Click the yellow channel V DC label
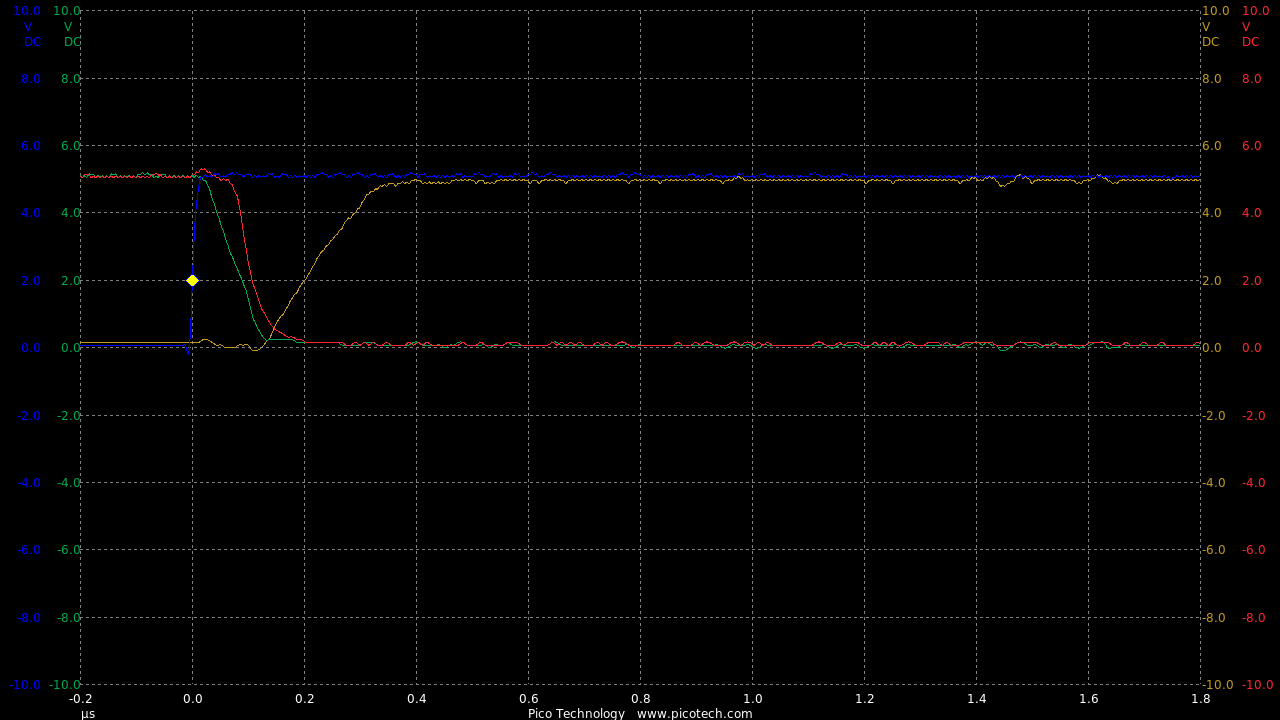The width and height of the screenshot is (1280, 720). (x=1210, y=34)
